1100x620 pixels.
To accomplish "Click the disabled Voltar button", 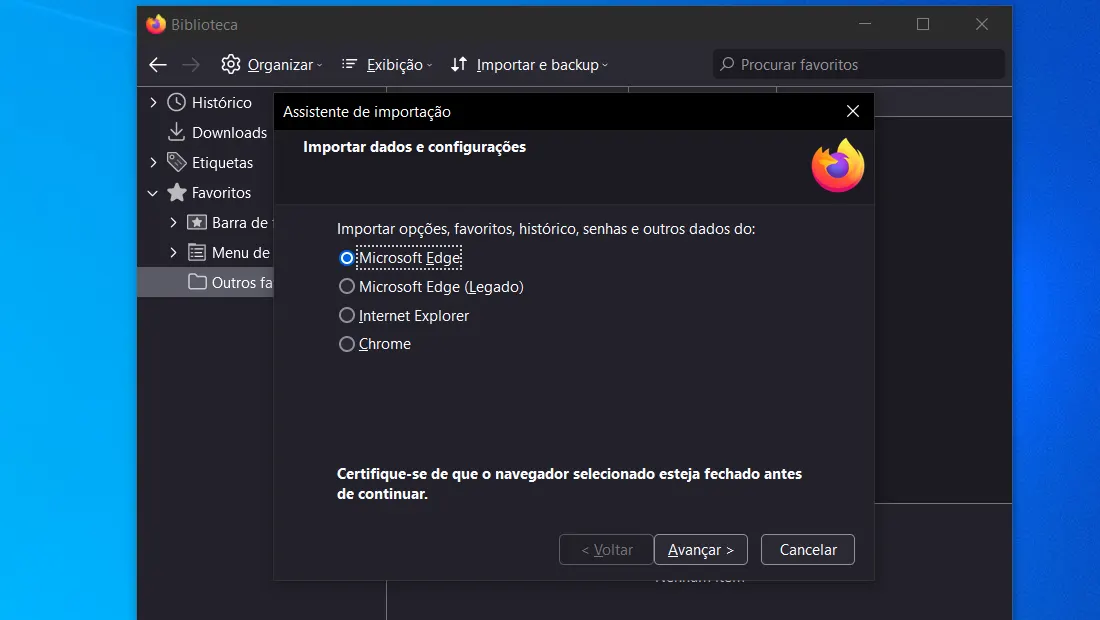I will pyautogui.click(x=607, y=550).
